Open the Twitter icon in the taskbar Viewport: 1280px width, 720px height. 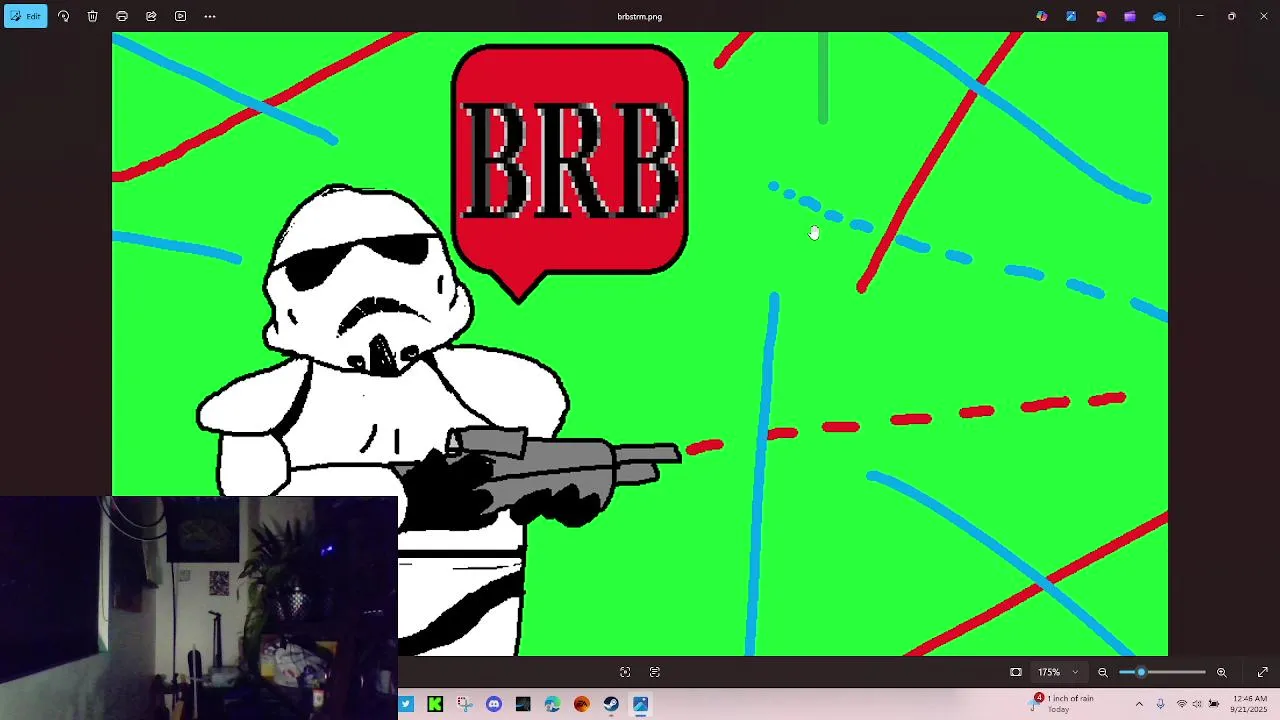point(406,704)
